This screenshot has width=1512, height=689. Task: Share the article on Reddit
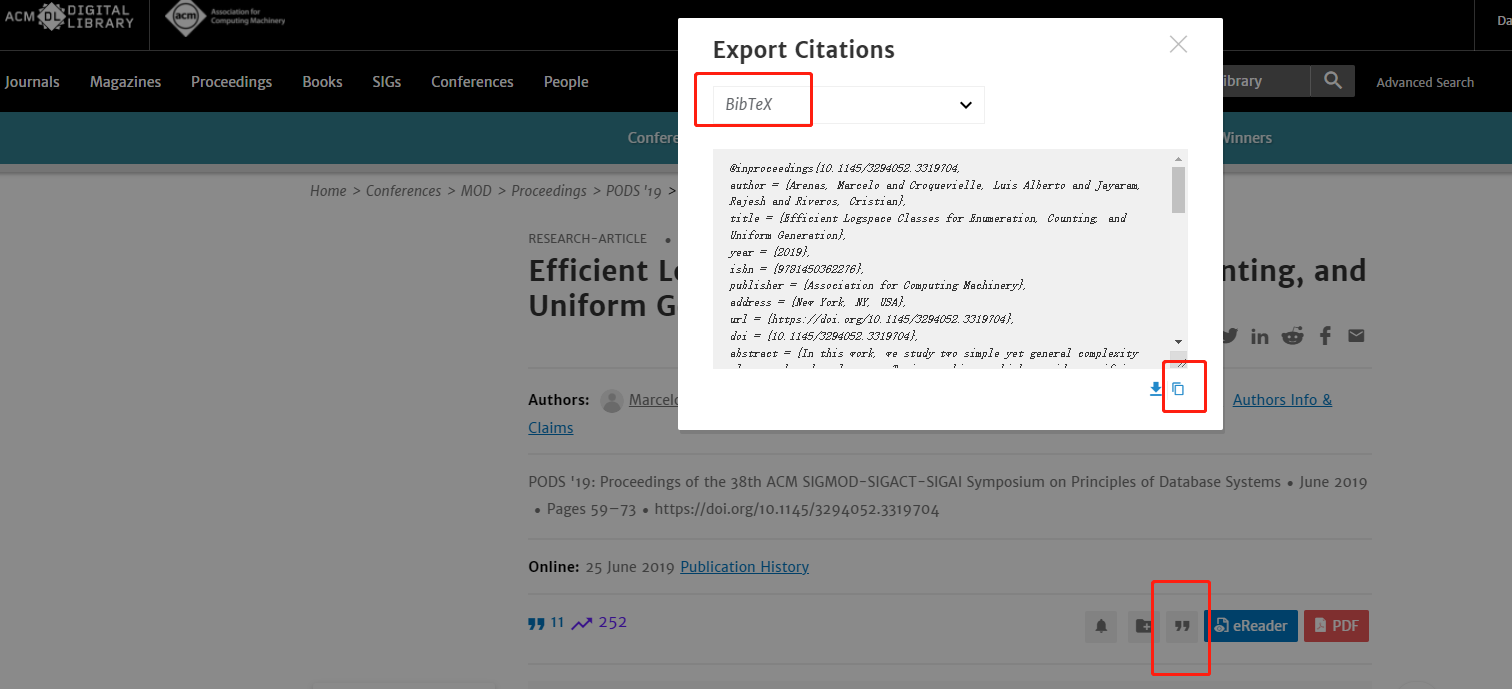click(1292, 335)
